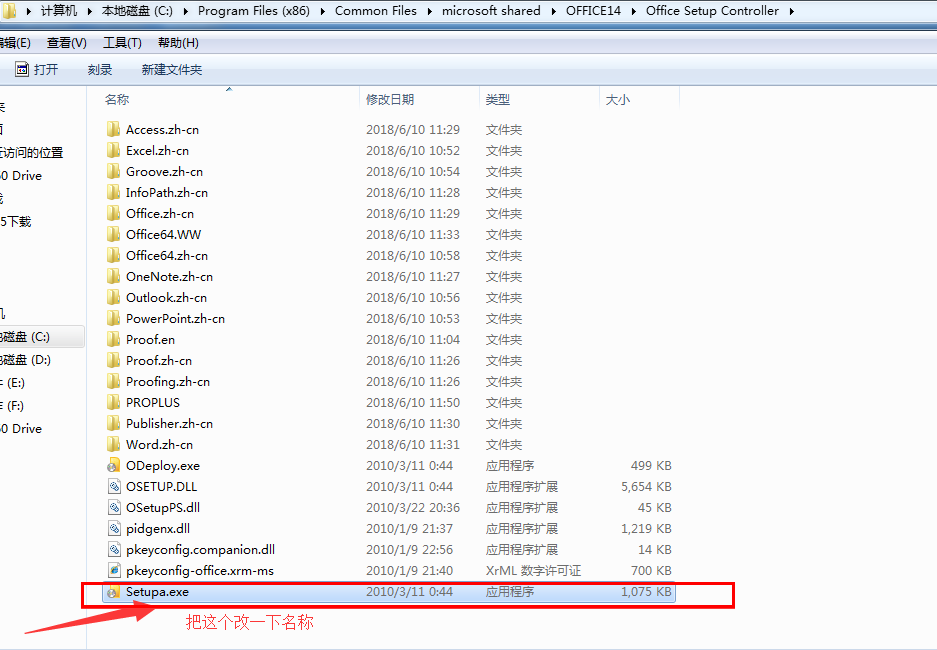Click the pidgenx.dll file icon

[114, 528]
